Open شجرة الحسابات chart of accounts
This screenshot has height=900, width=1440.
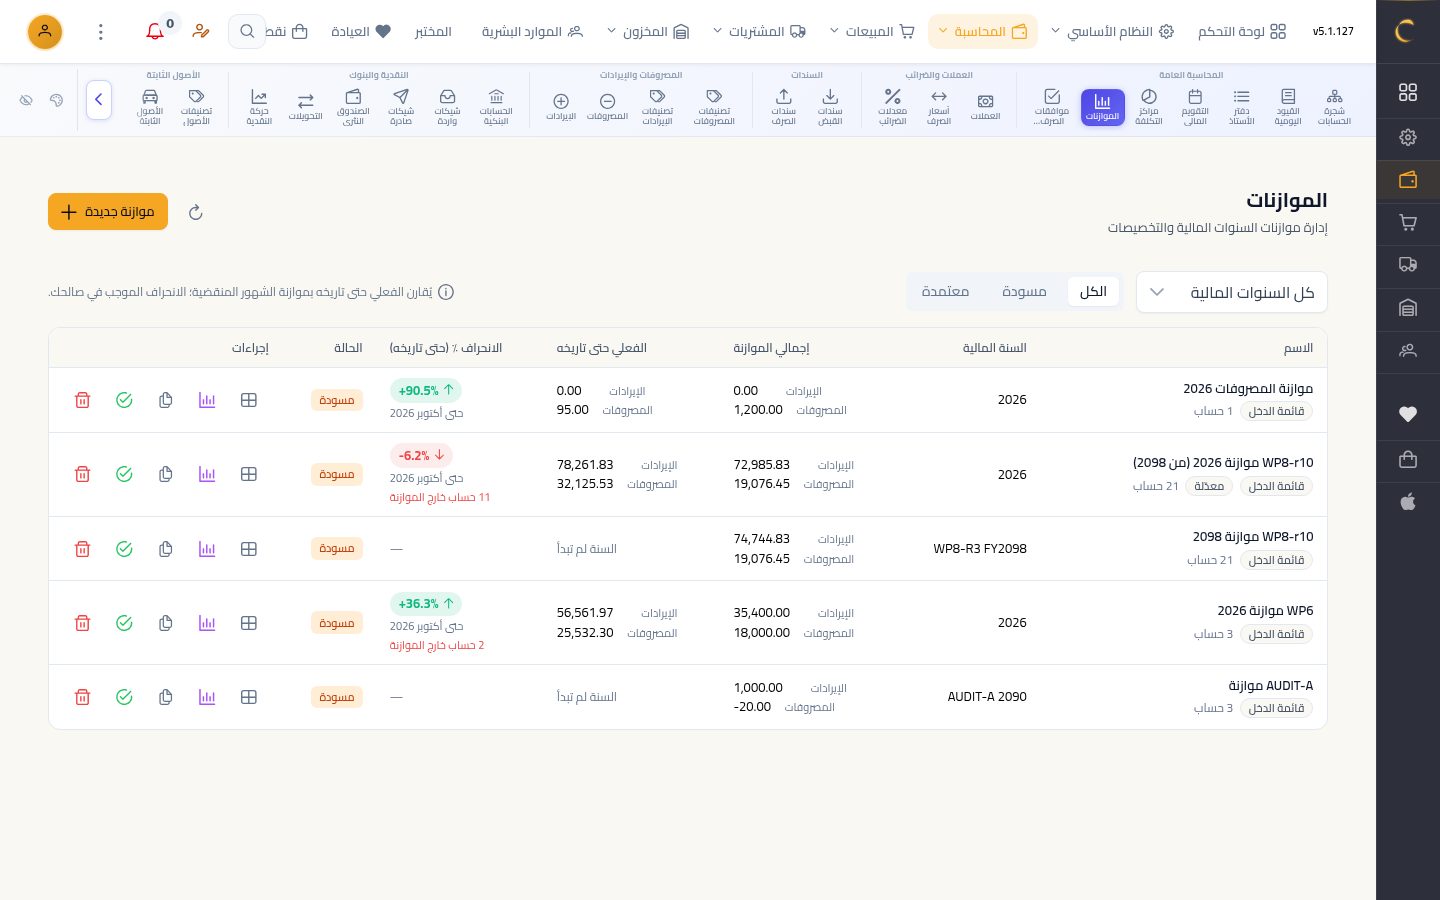(1334, 106)
